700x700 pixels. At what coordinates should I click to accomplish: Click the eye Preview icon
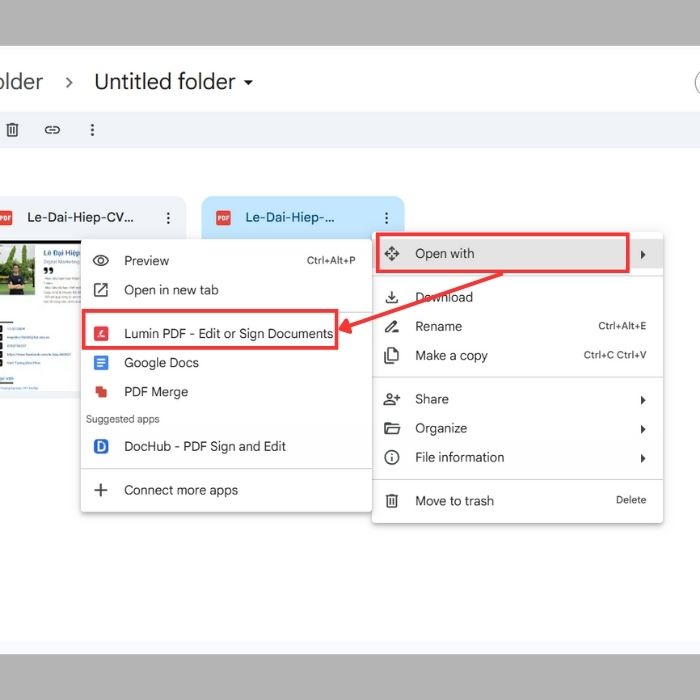coord(101,261)
